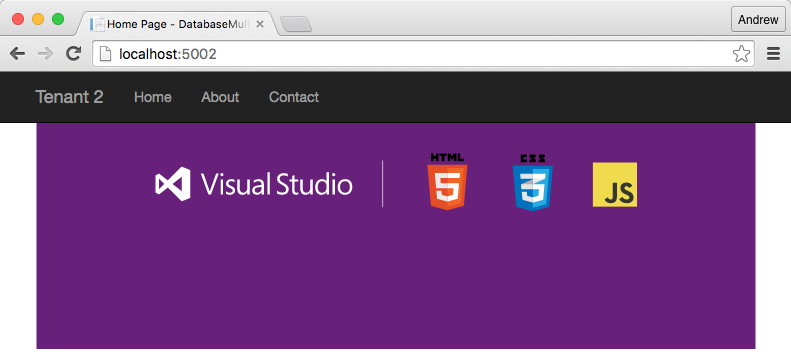Click the Visual Studio logo

coord(254,184)
